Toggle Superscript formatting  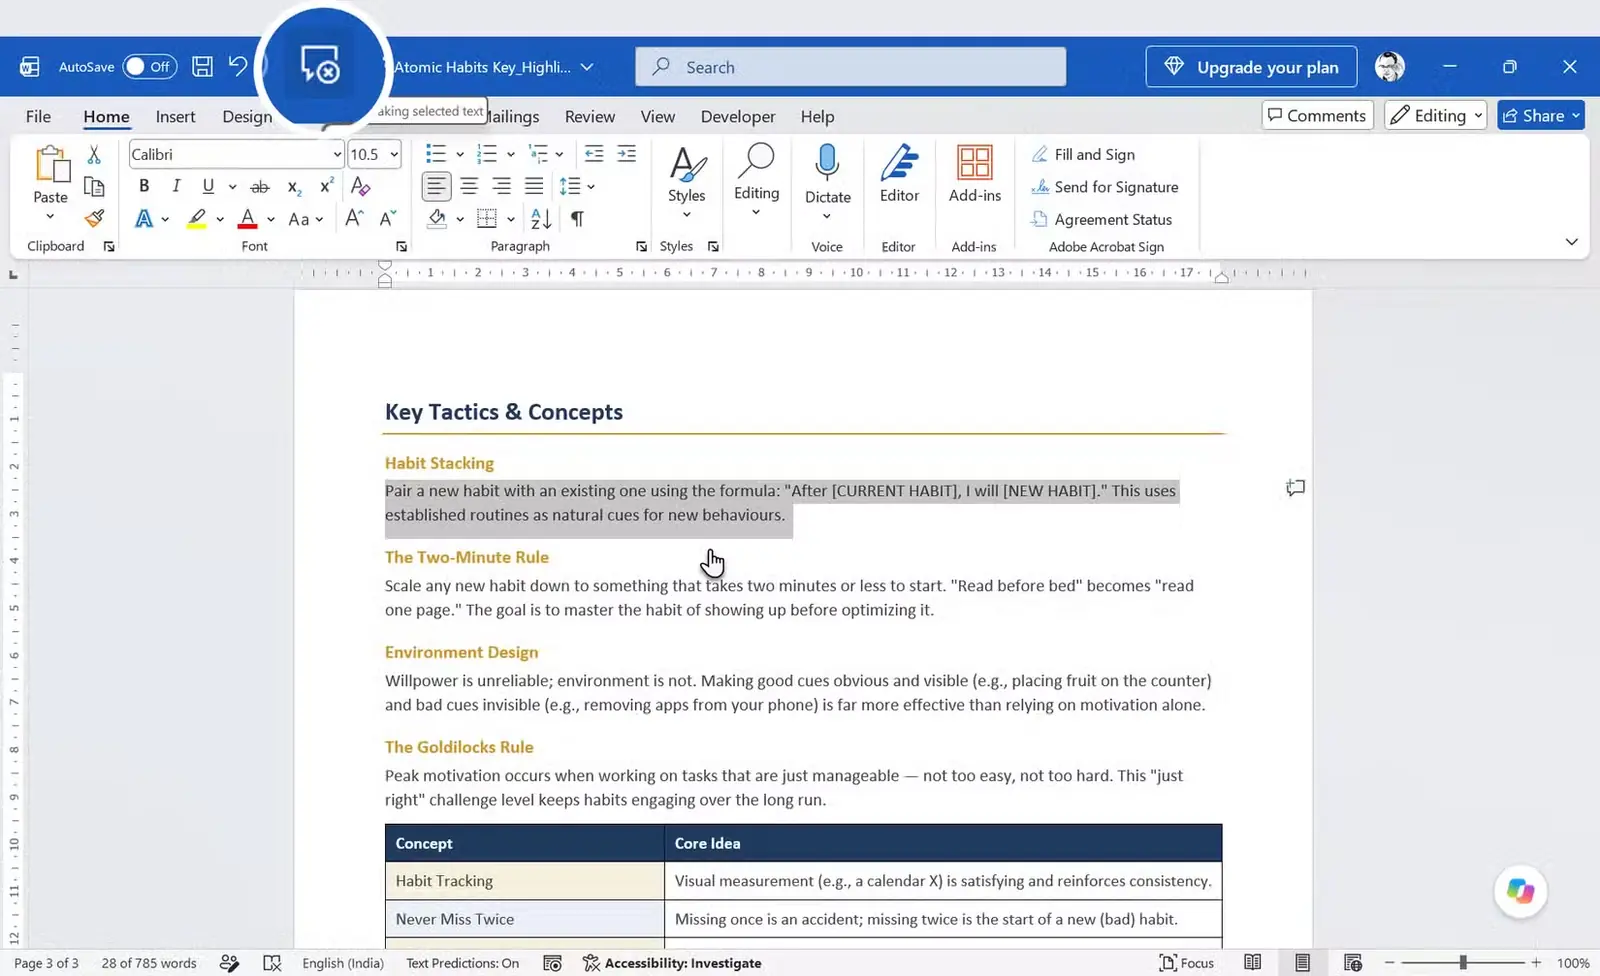pos(326,186)
